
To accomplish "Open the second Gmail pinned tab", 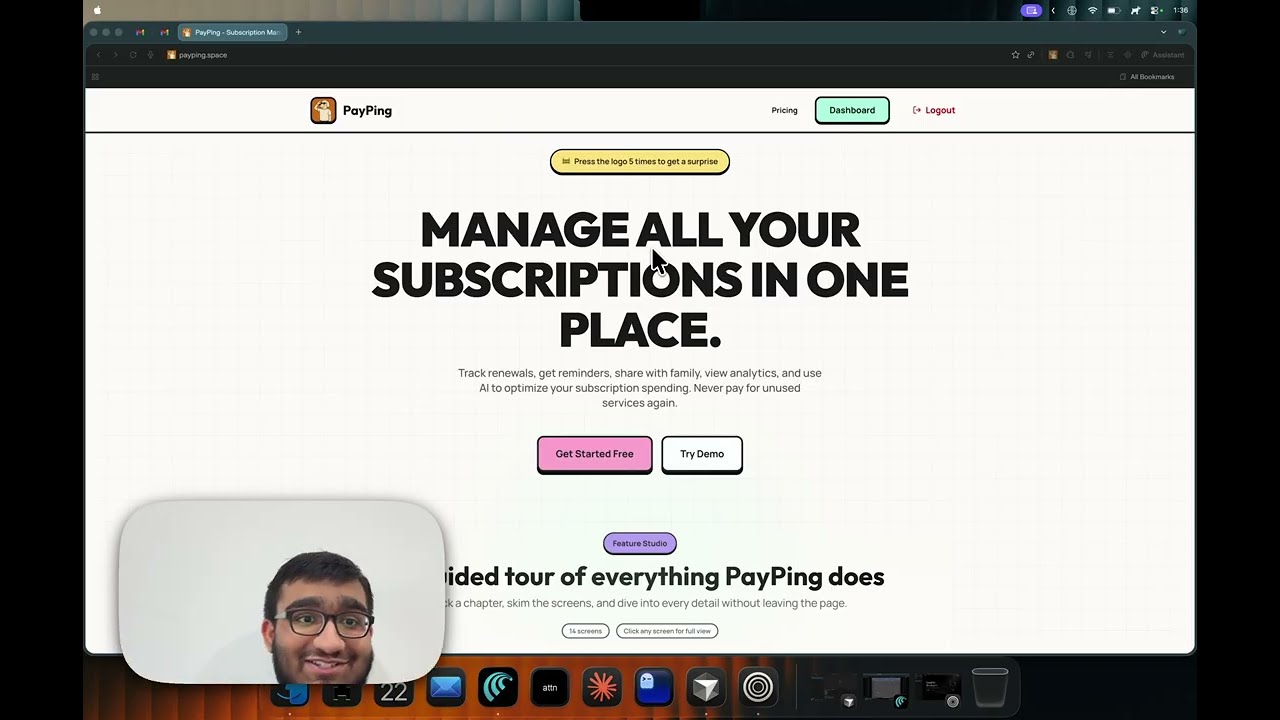I will point(165,32).
